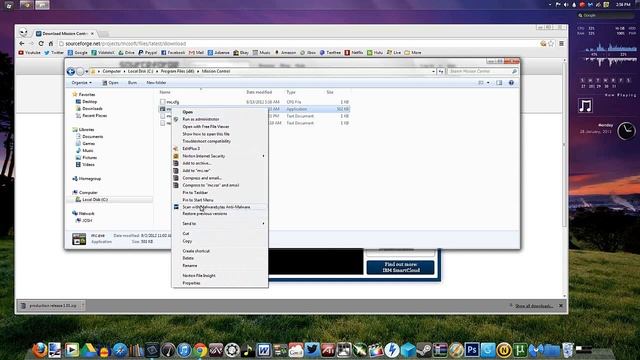Click Chrome reload page icon
Screen dimensions: 640x360
(x=41, y=43)
